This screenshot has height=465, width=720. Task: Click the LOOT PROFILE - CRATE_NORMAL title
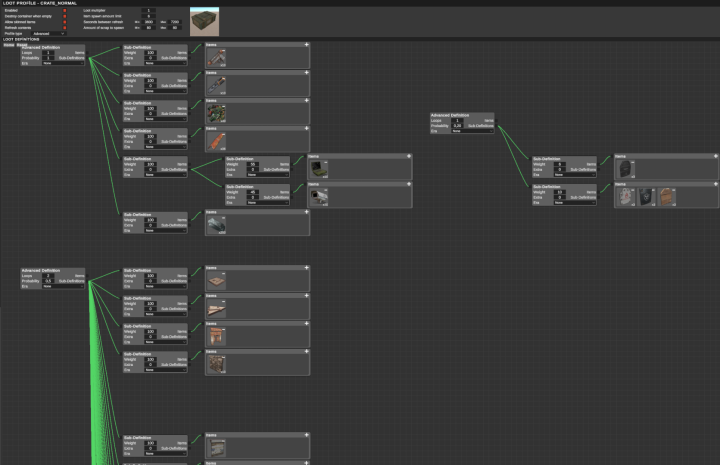click(39, 3)
